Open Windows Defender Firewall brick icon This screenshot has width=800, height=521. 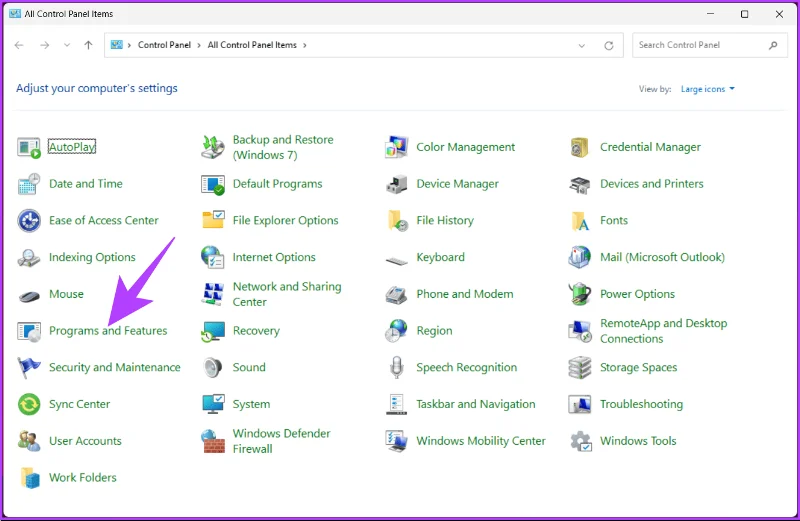212,441
